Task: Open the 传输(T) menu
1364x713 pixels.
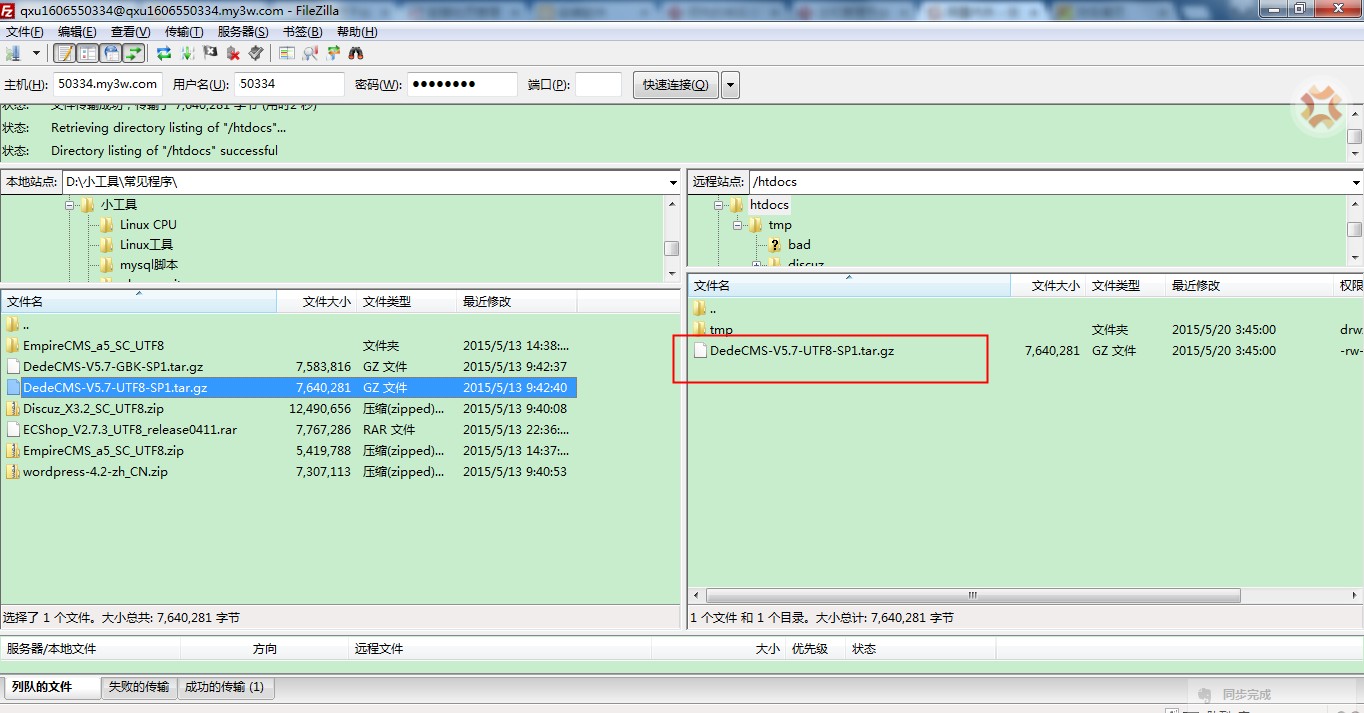Action: click(184, 32)
